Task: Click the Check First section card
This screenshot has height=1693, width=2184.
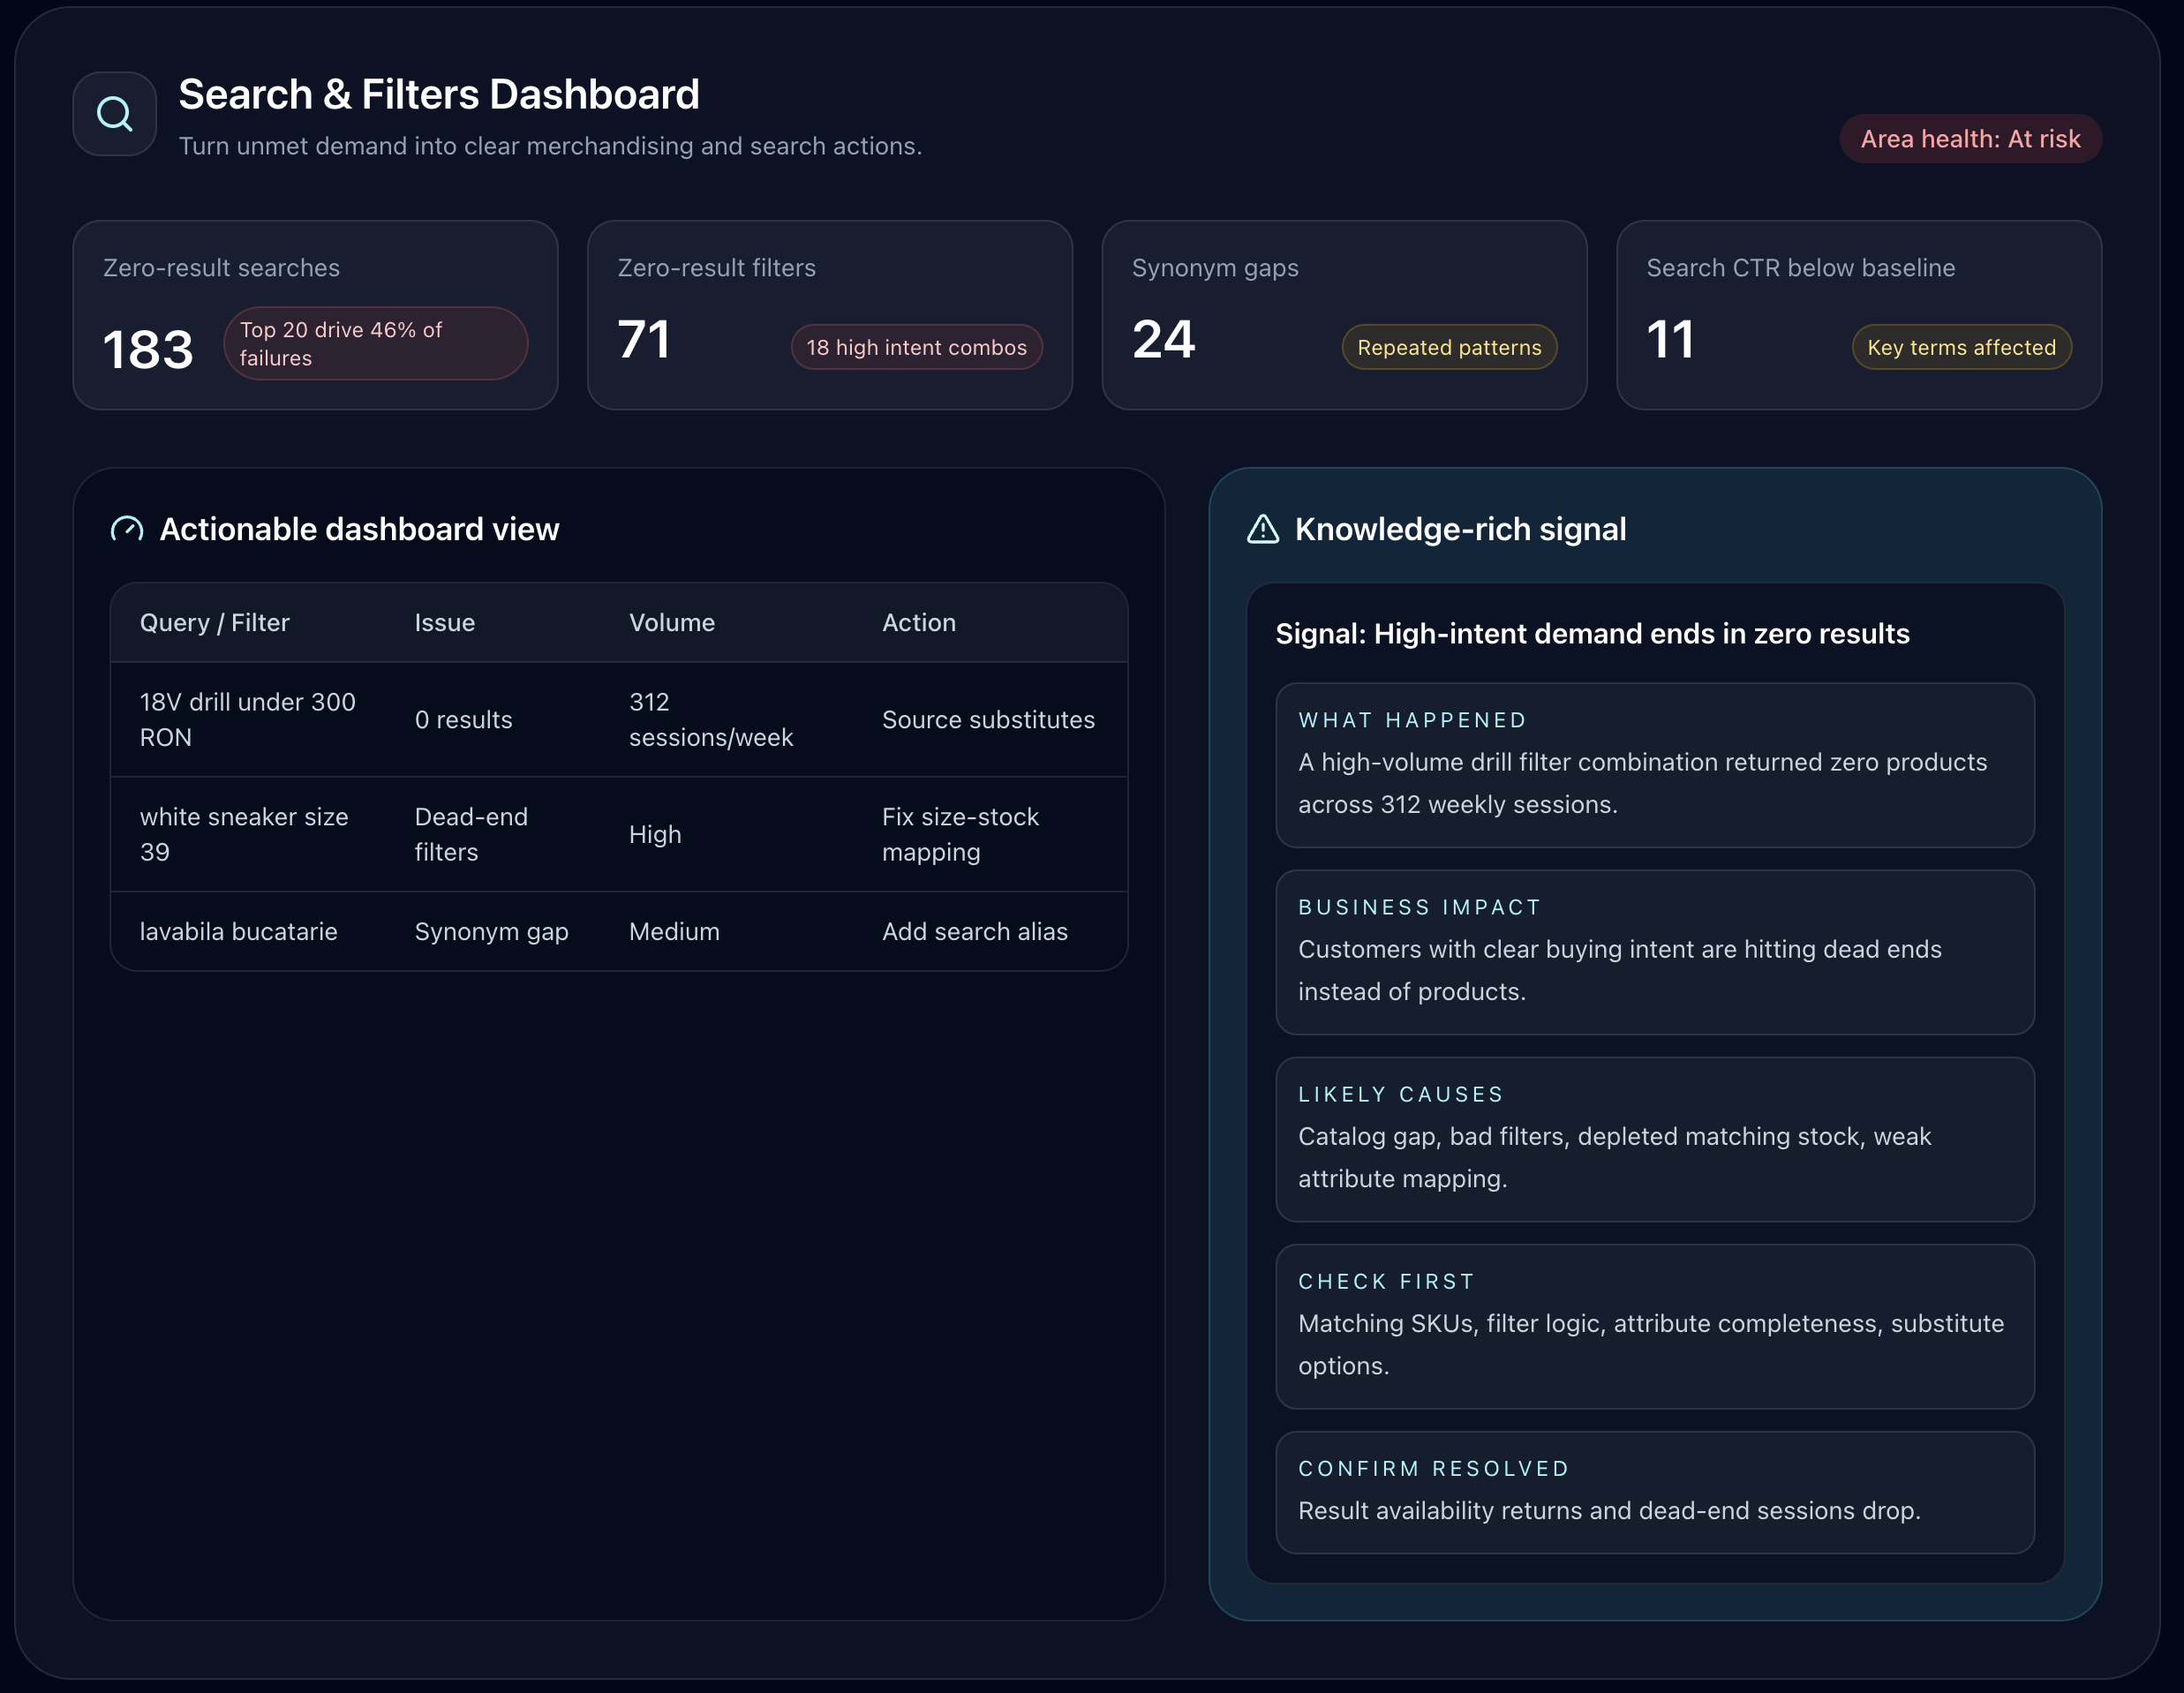Action: [x=1654, y=1326]
